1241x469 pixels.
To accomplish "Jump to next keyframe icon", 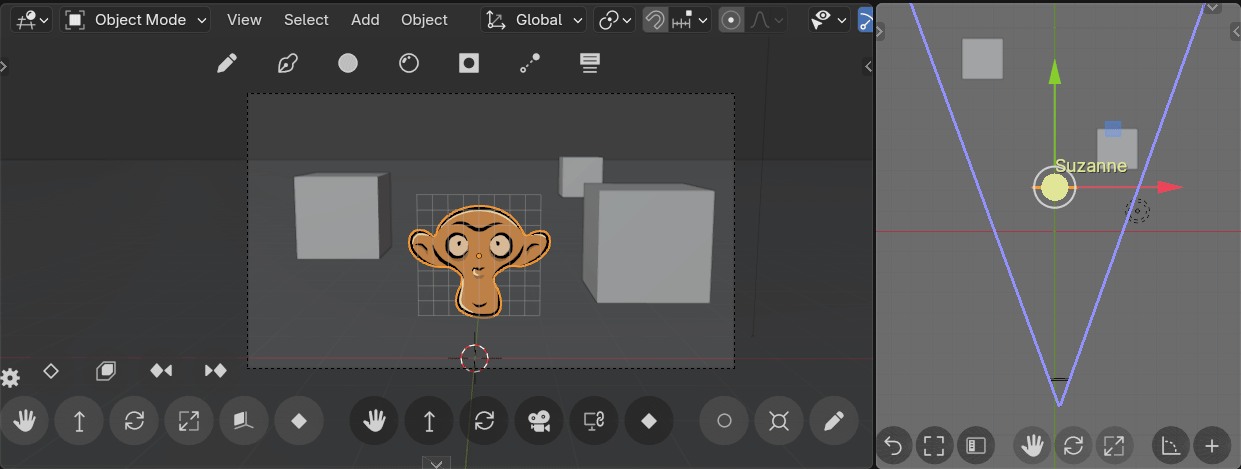I will pos(215,371).
